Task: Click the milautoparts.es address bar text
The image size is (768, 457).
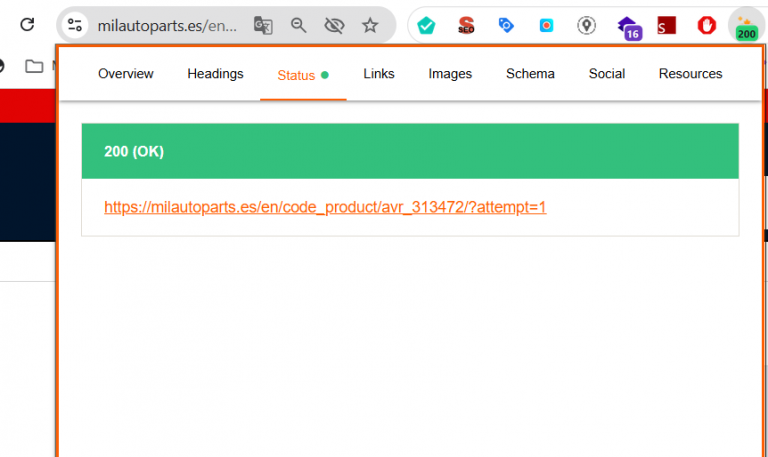Action: point(167,25)
